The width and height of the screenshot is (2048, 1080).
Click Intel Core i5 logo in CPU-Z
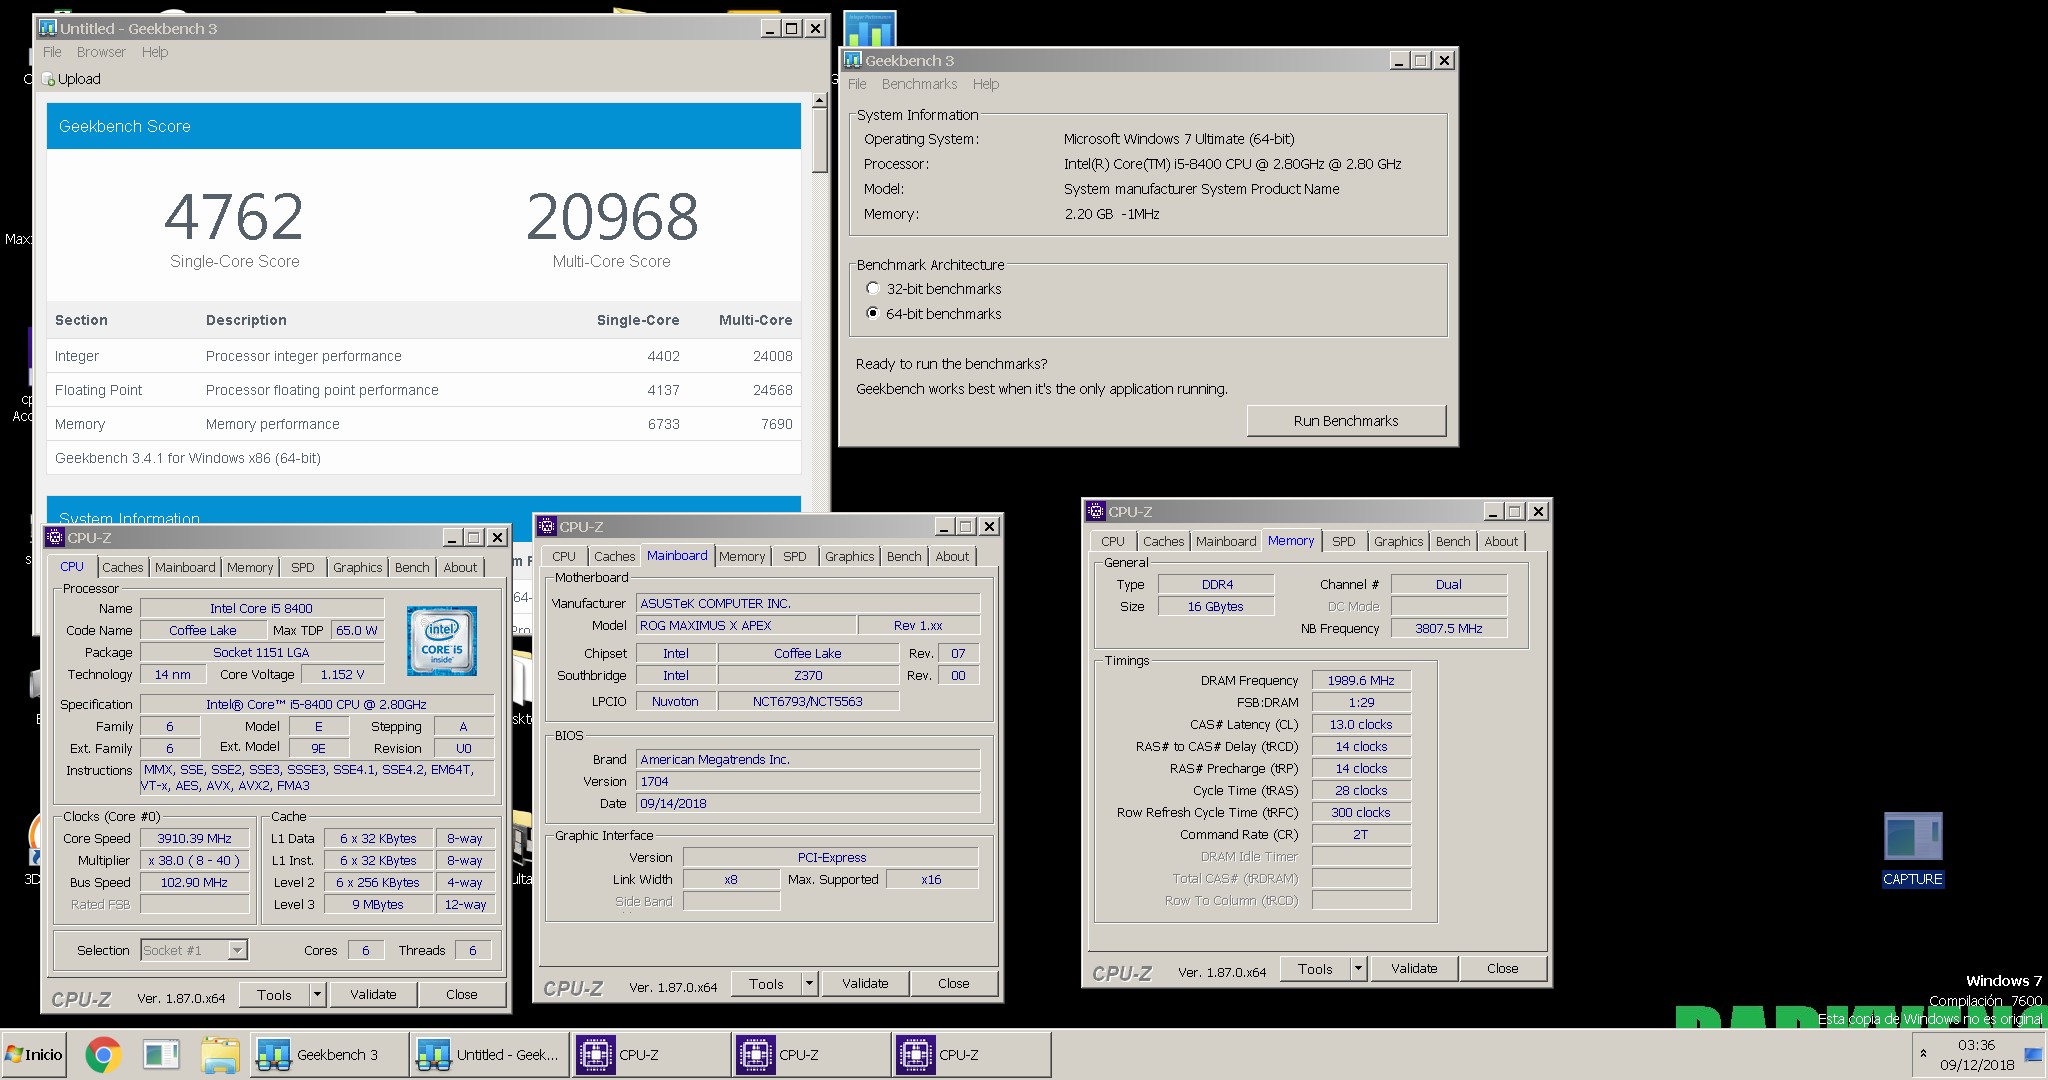[x=441, y=641]
